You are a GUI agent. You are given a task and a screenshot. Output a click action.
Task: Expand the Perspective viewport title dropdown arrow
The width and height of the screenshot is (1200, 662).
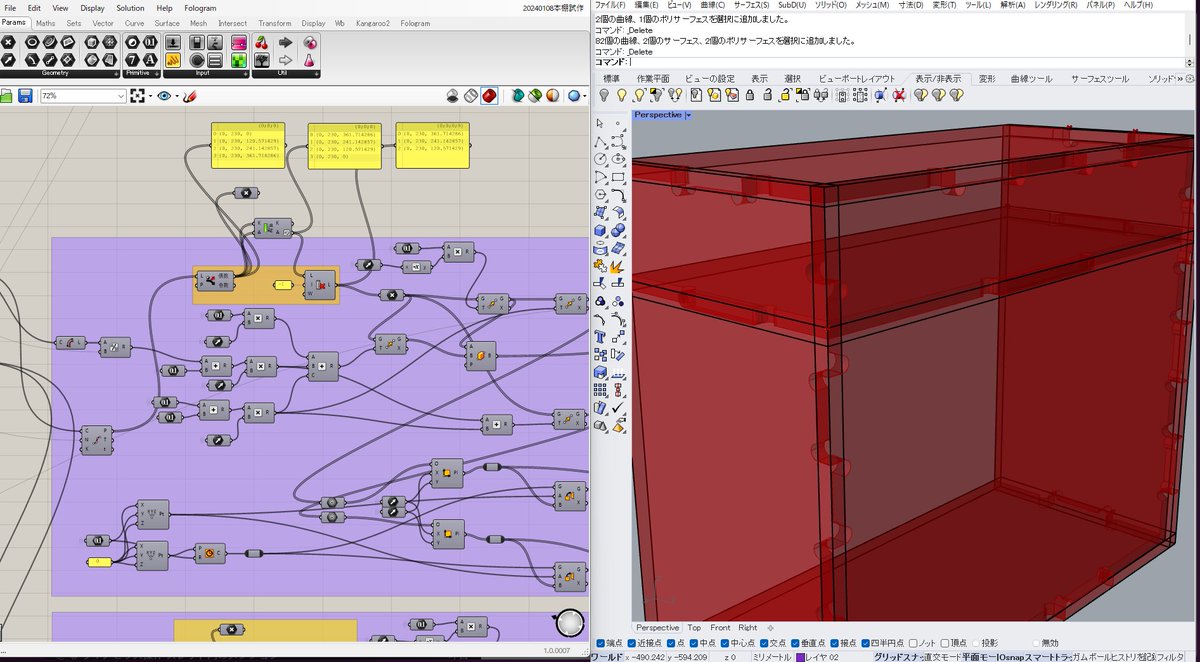click(x=689, y=115)
